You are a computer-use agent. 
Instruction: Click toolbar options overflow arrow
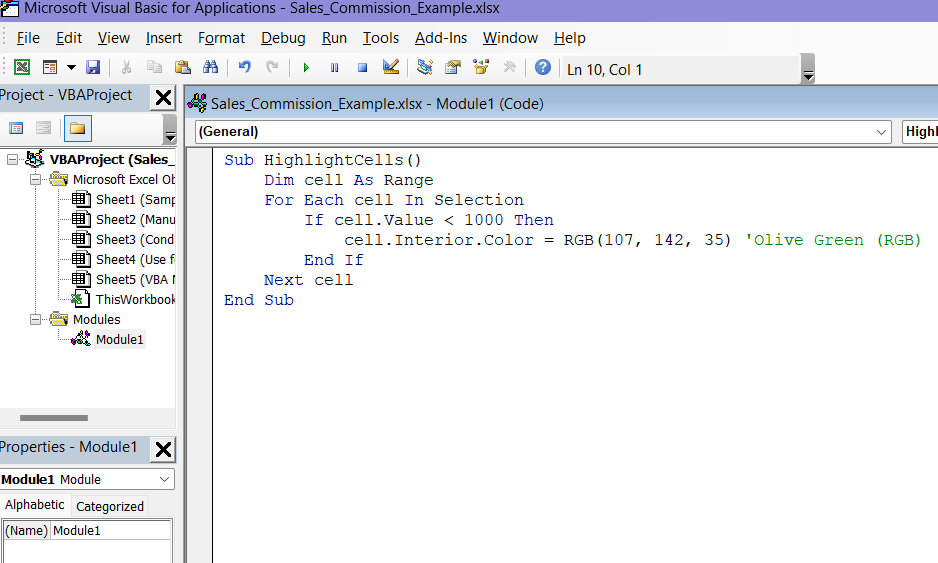808,69
